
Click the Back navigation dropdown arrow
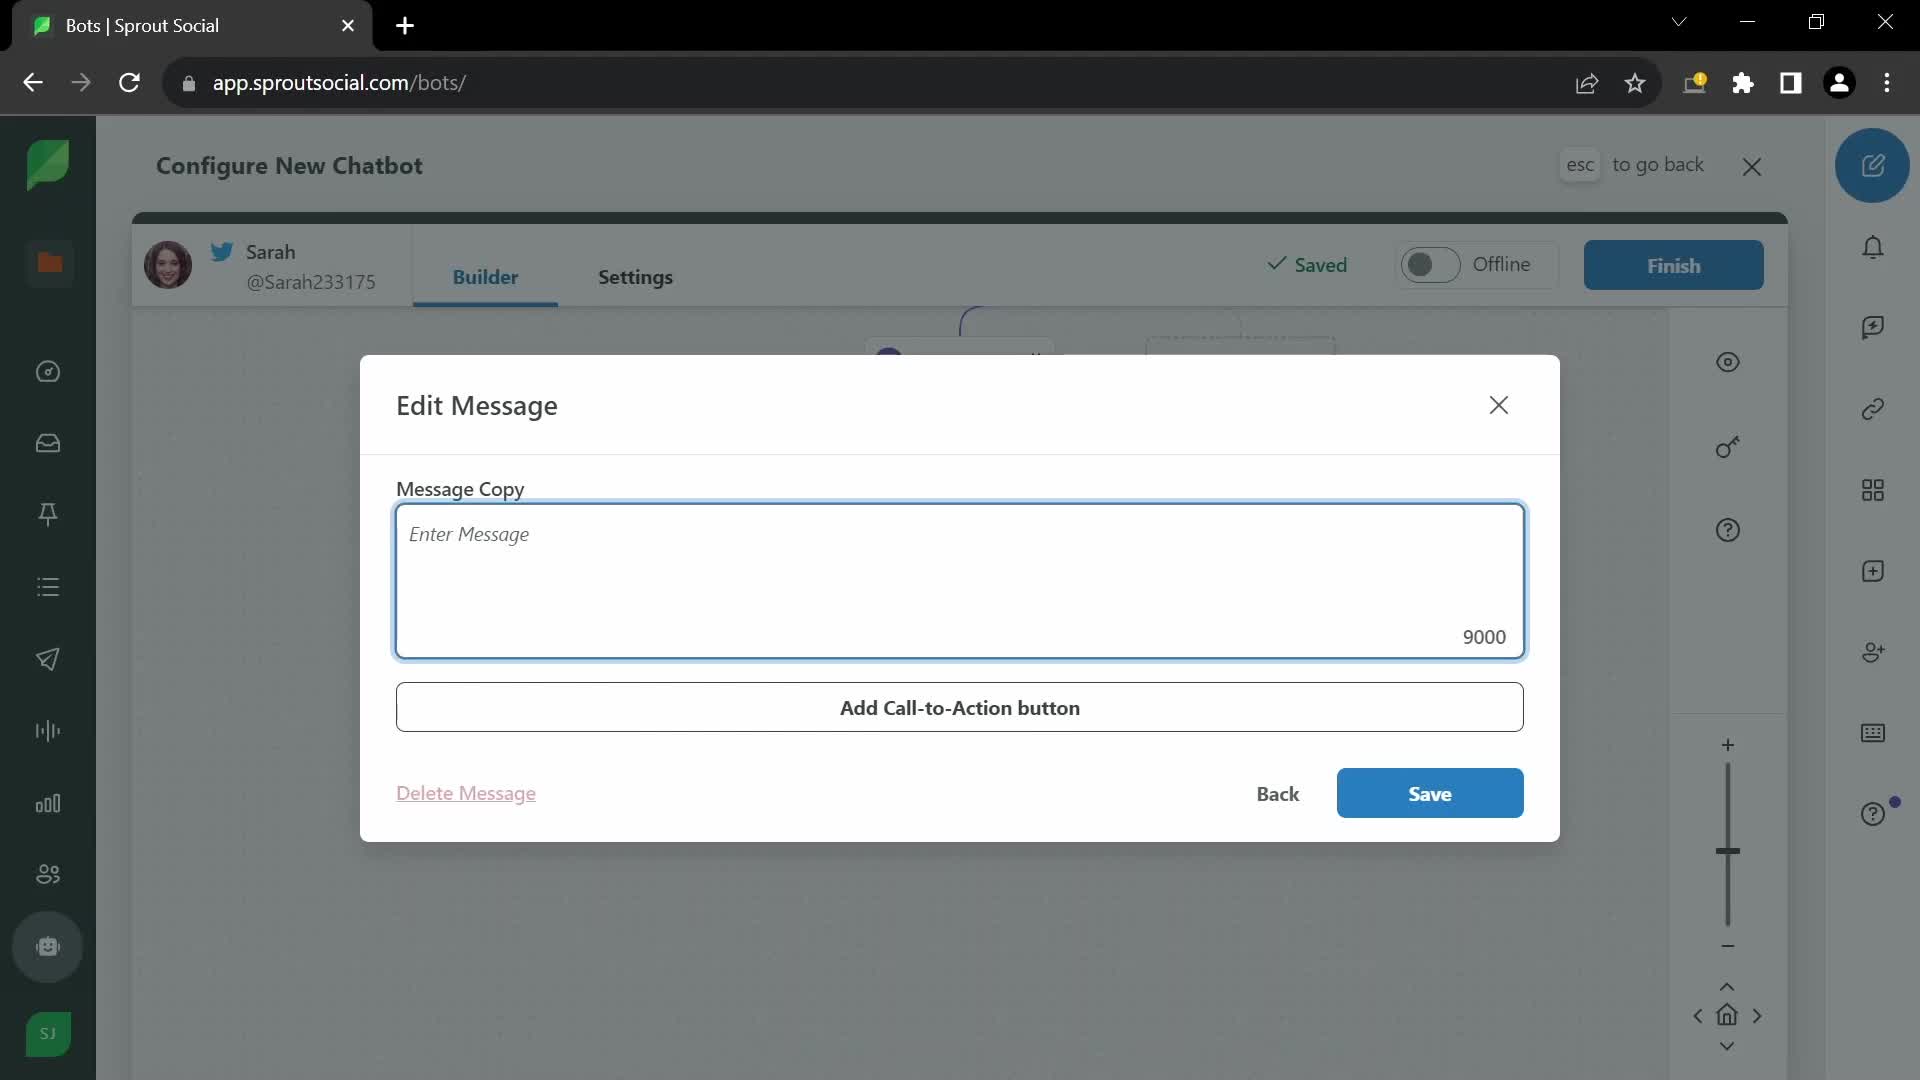pyautogui.click(x=32, y=82)
